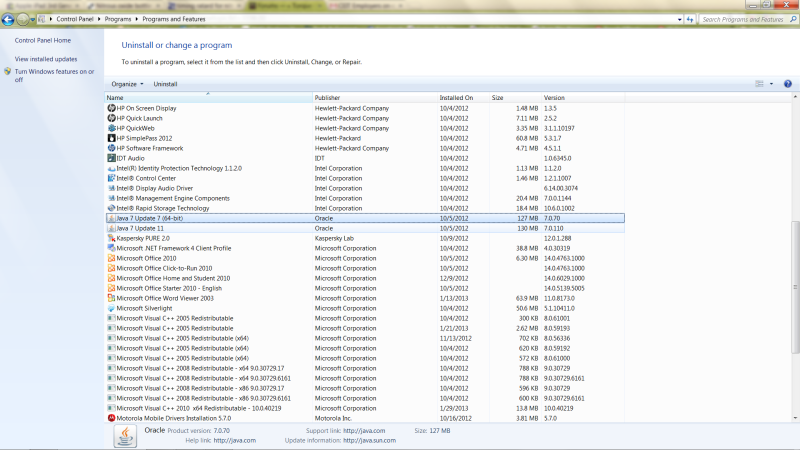Viewport: 800px width, 450px height.
Task: Click the Motorola Mobile Drivers Installation icon
Action: (111, 418)
